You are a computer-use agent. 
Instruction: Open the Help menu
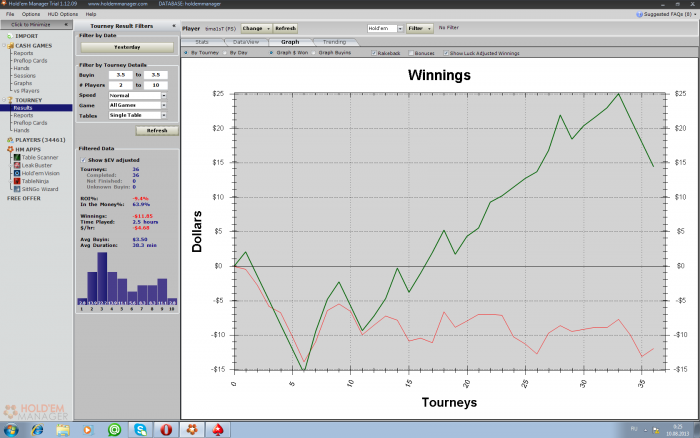click(x=91, y=14)
